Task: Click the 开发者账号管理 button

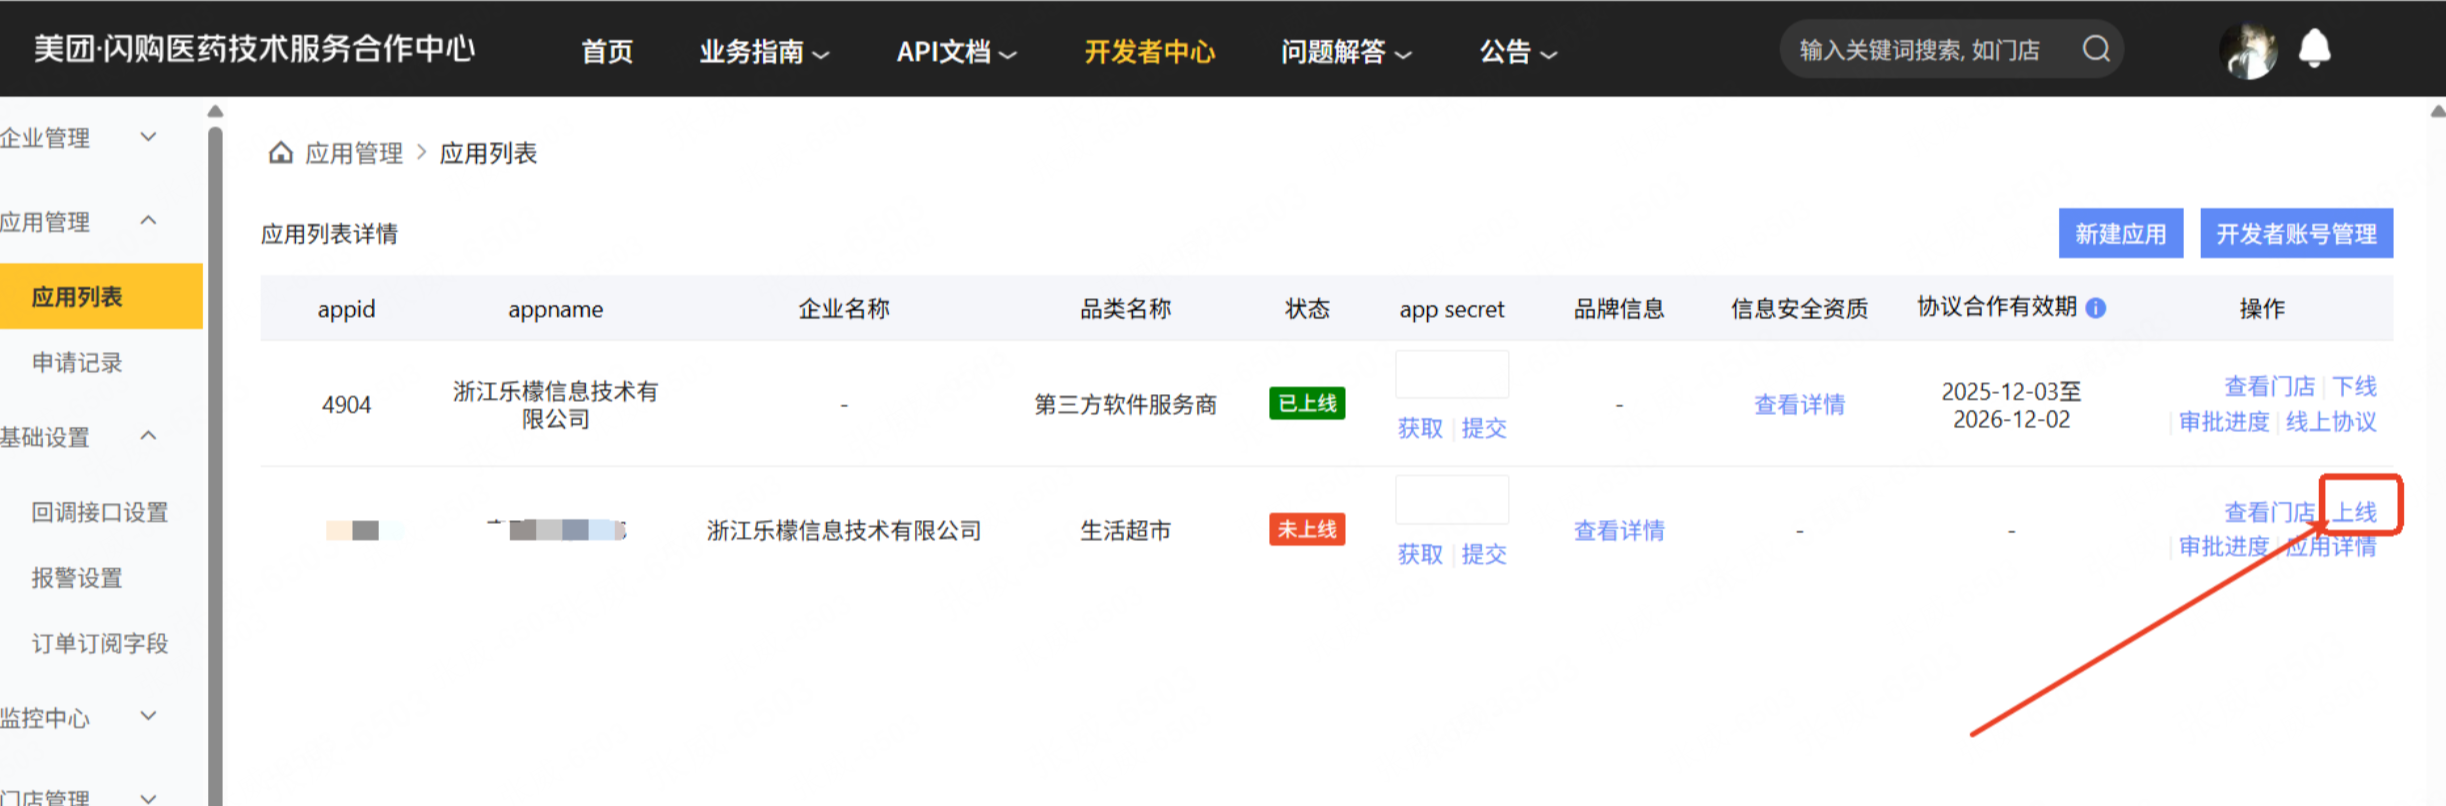Action: point(2296,234)
